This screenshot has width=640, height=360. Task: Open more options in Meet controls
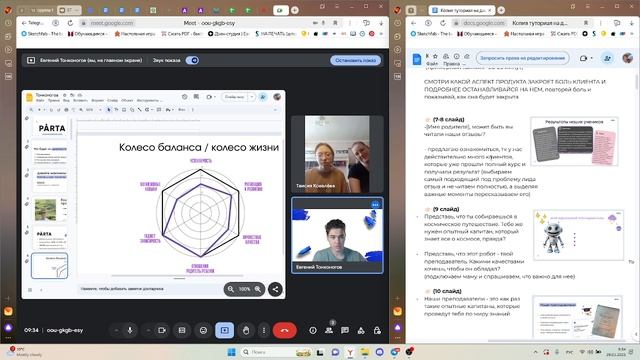[264, 330]
